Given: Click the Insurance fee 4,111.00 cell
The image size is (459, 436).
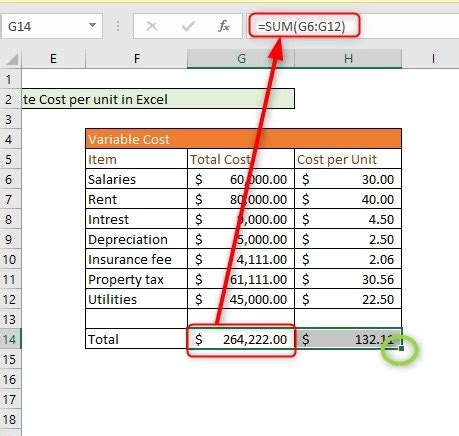Looking at the screenshot, I should [241, 259].
